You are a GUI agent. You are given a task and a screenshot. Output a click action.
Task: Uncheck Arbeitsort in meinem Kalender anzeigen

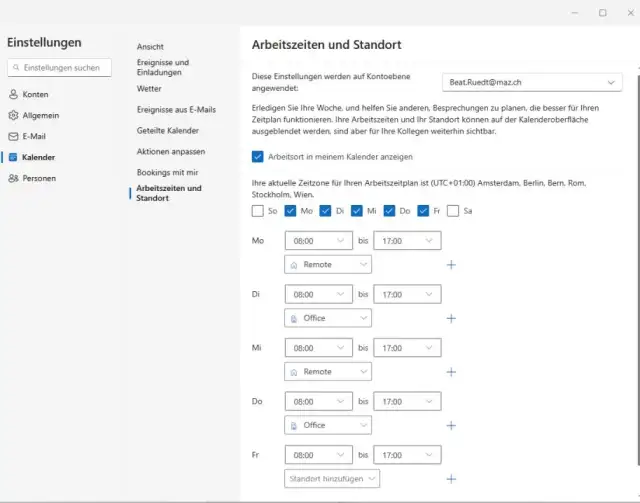[x=258, y=156]
